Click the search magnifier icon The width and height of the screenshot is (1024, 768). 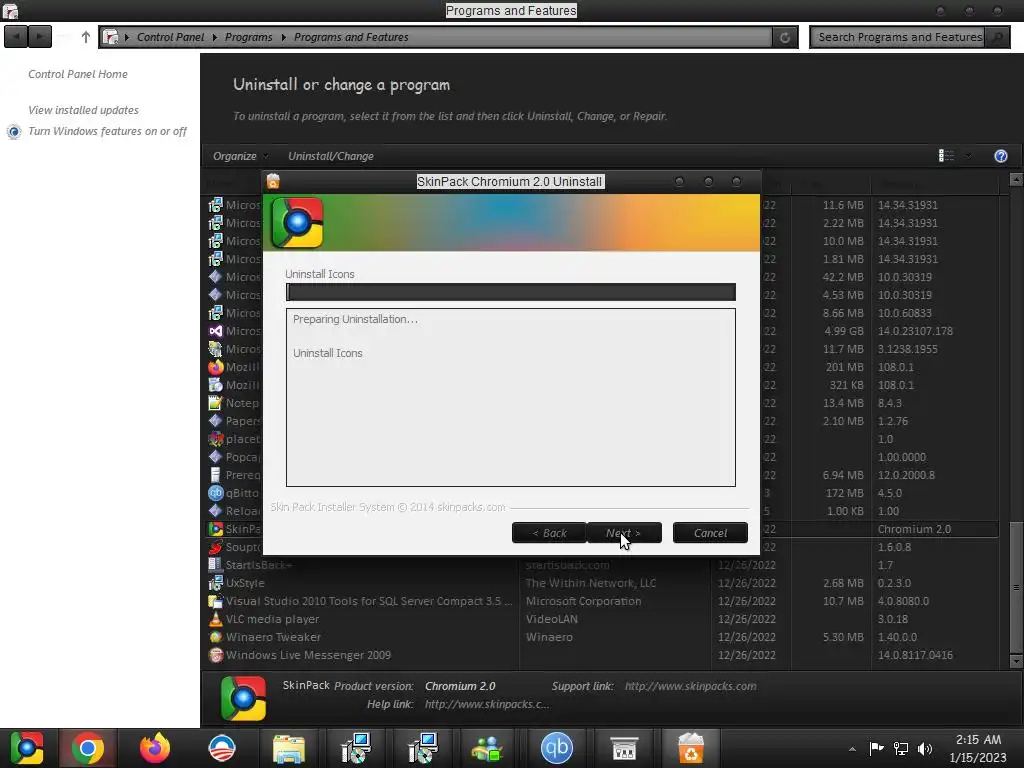click(997, 37)
